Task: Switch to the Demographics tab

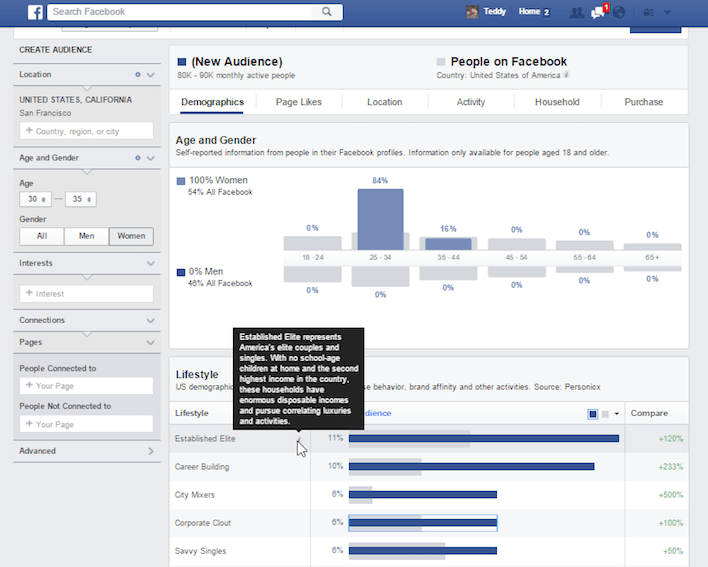Action: (x=212, y=102)
